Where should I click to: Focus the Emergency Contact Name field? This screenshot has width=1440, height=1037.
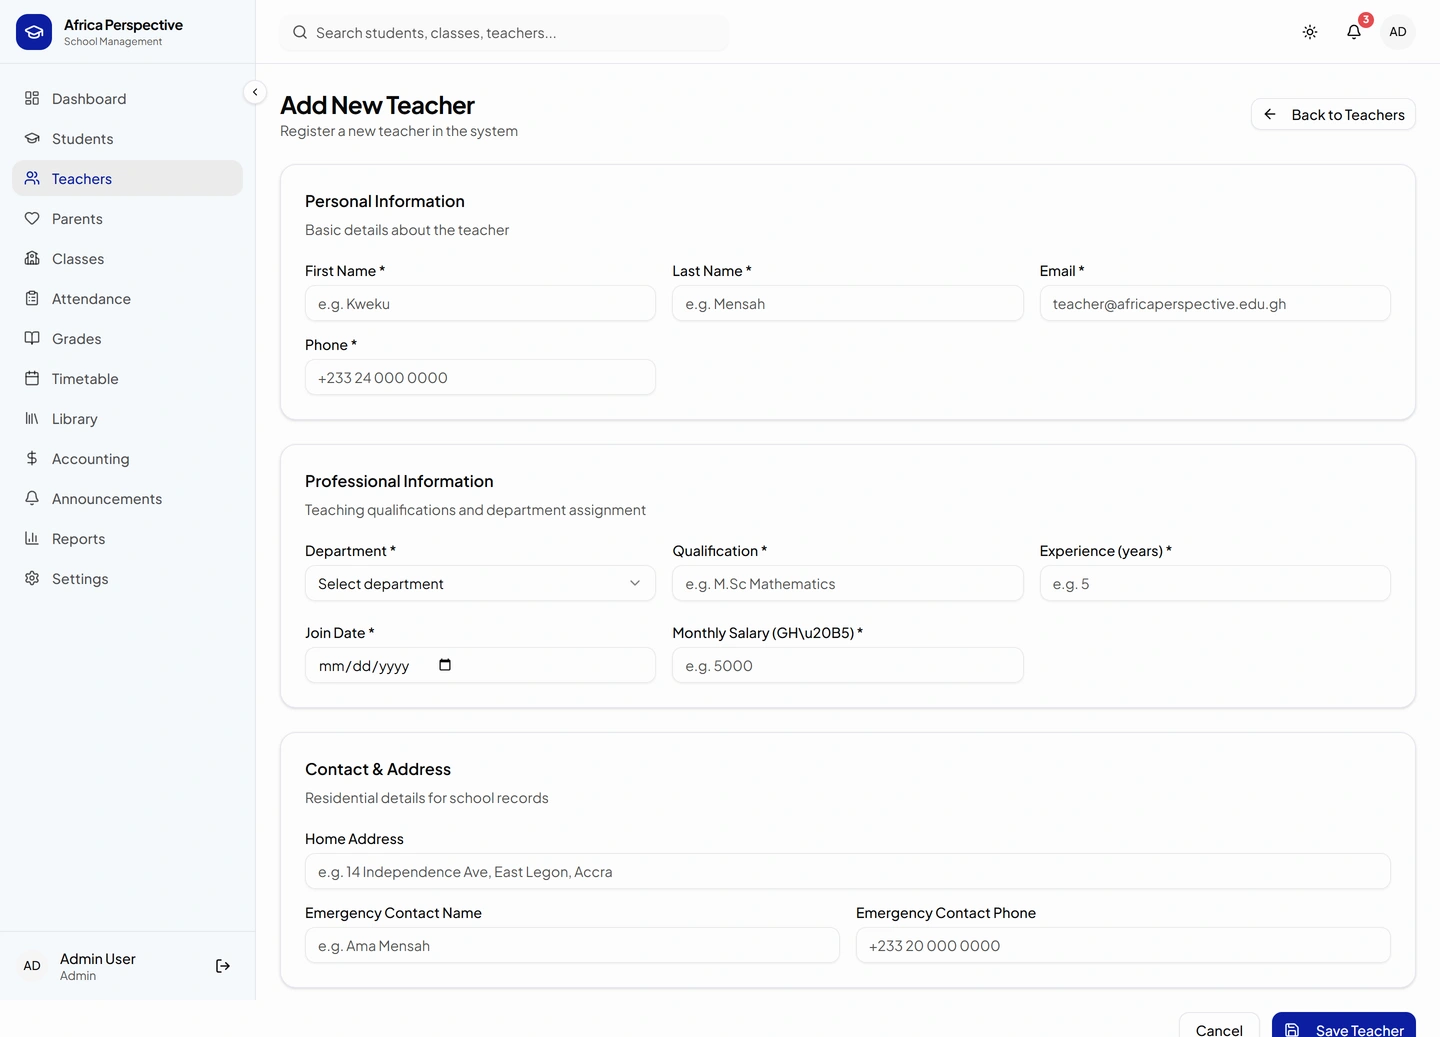click(572, 945)
